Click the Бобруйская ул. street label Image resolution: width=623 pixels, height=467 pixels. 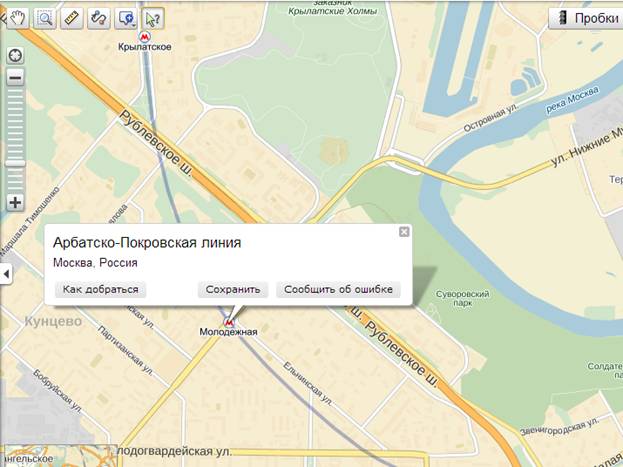(58, 391)
